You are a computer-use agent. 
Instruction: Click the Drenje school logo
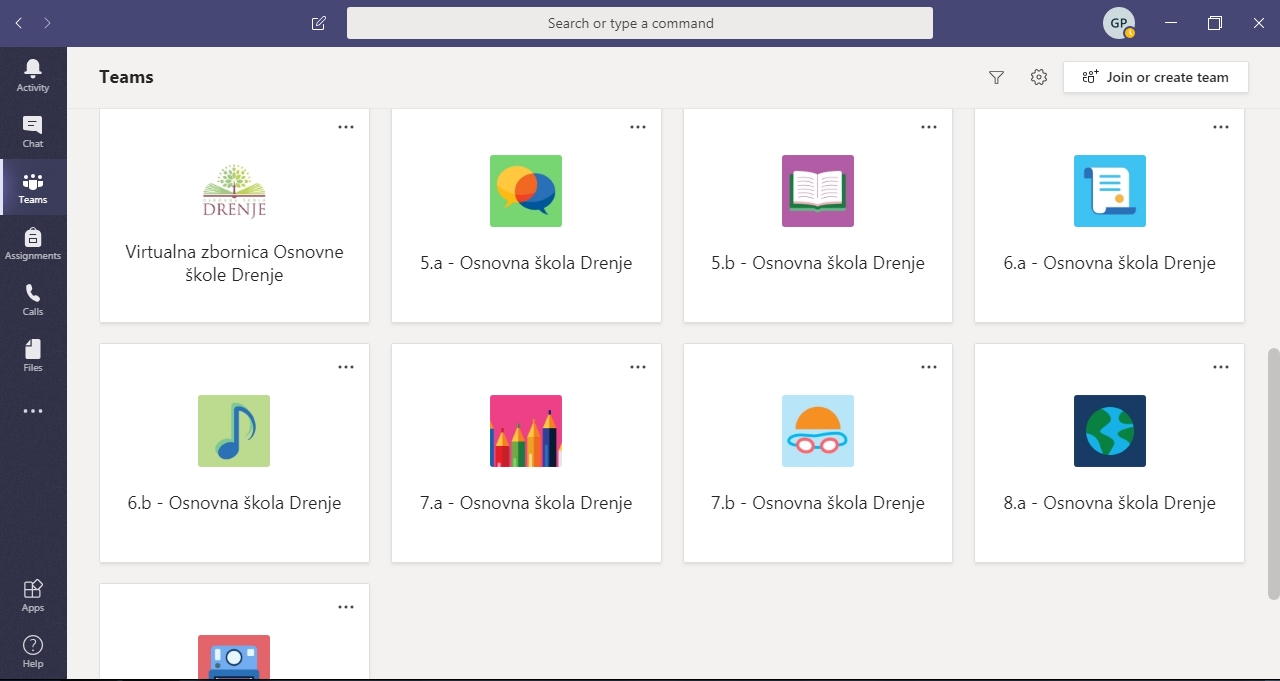point(234,191)
